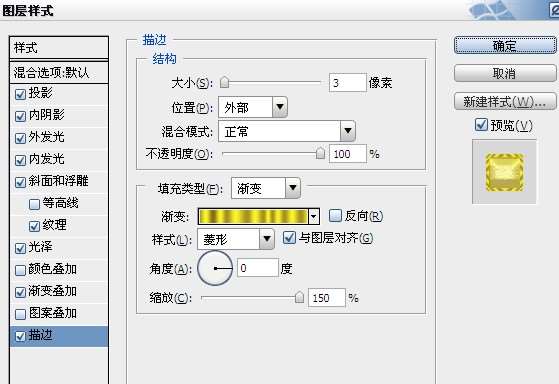Enable the 图案叠加 pattern overlay checkbox
The image size is (559, 384).
click(x=20, y=314)
